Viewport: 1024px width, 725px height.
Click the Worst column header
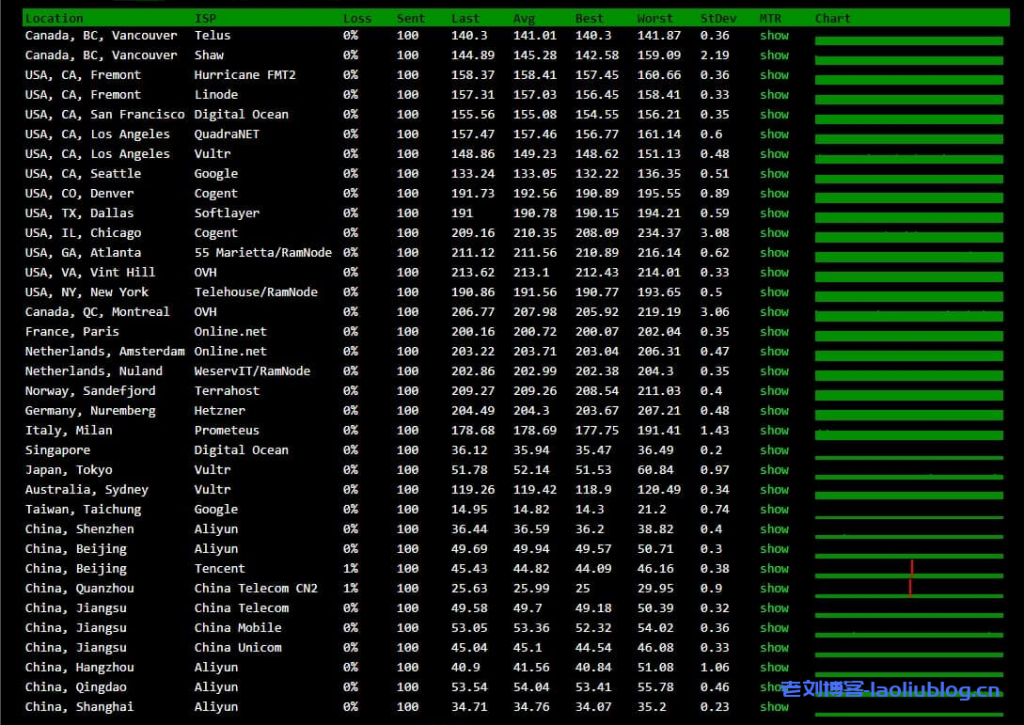point(655,18)
